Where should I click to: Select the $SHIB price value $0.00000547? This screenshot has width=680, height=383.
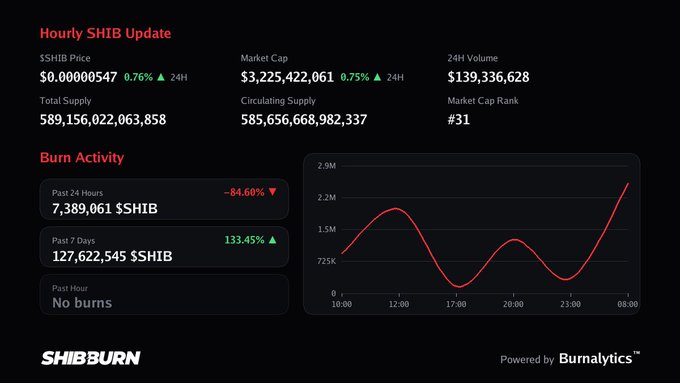[x=78, y=77]
